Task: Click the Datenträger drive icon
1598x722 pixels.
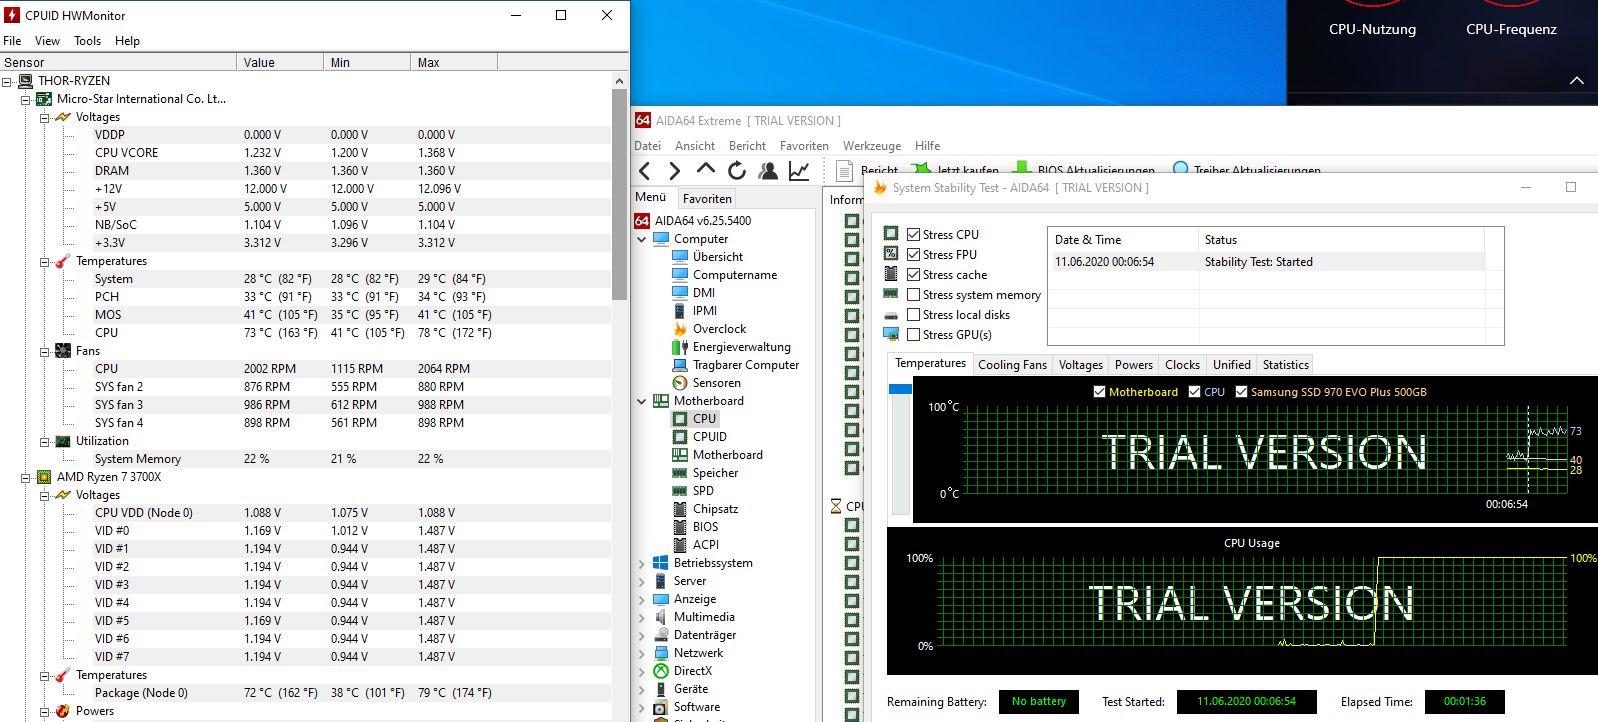Action: 661,635
